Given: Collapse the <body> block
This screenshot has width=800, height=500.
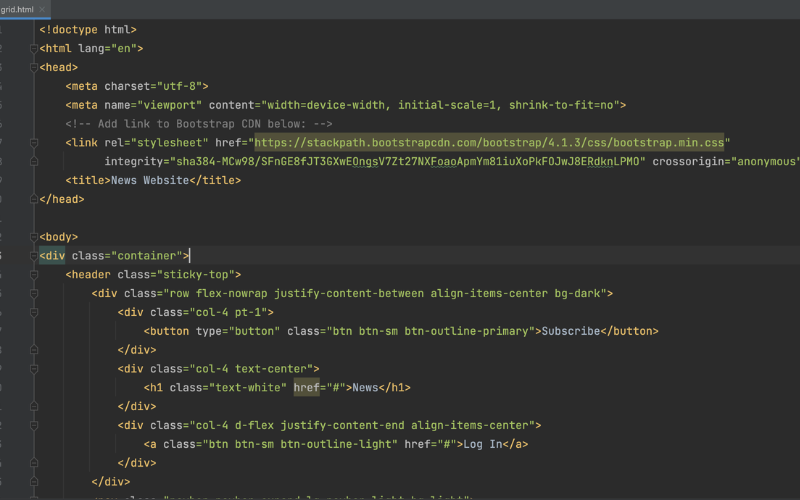Looking at the screenshot, I should coord(34,237).
